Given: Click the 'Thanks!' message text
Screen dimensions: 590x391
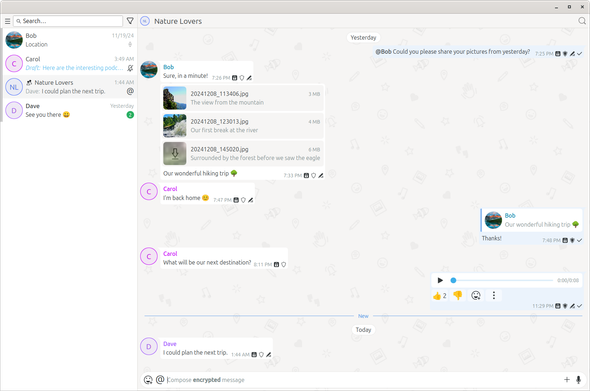Looking at the screenshot, I should [x=491, y=238].
